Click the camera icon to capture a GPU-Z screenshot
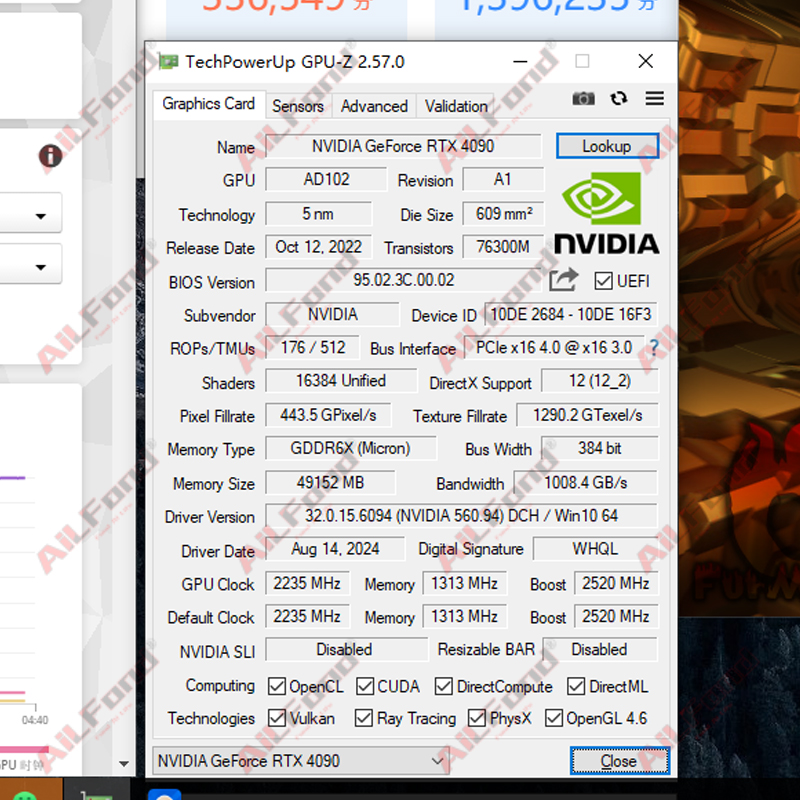This screenshot has width=800, height=800. 583,99
